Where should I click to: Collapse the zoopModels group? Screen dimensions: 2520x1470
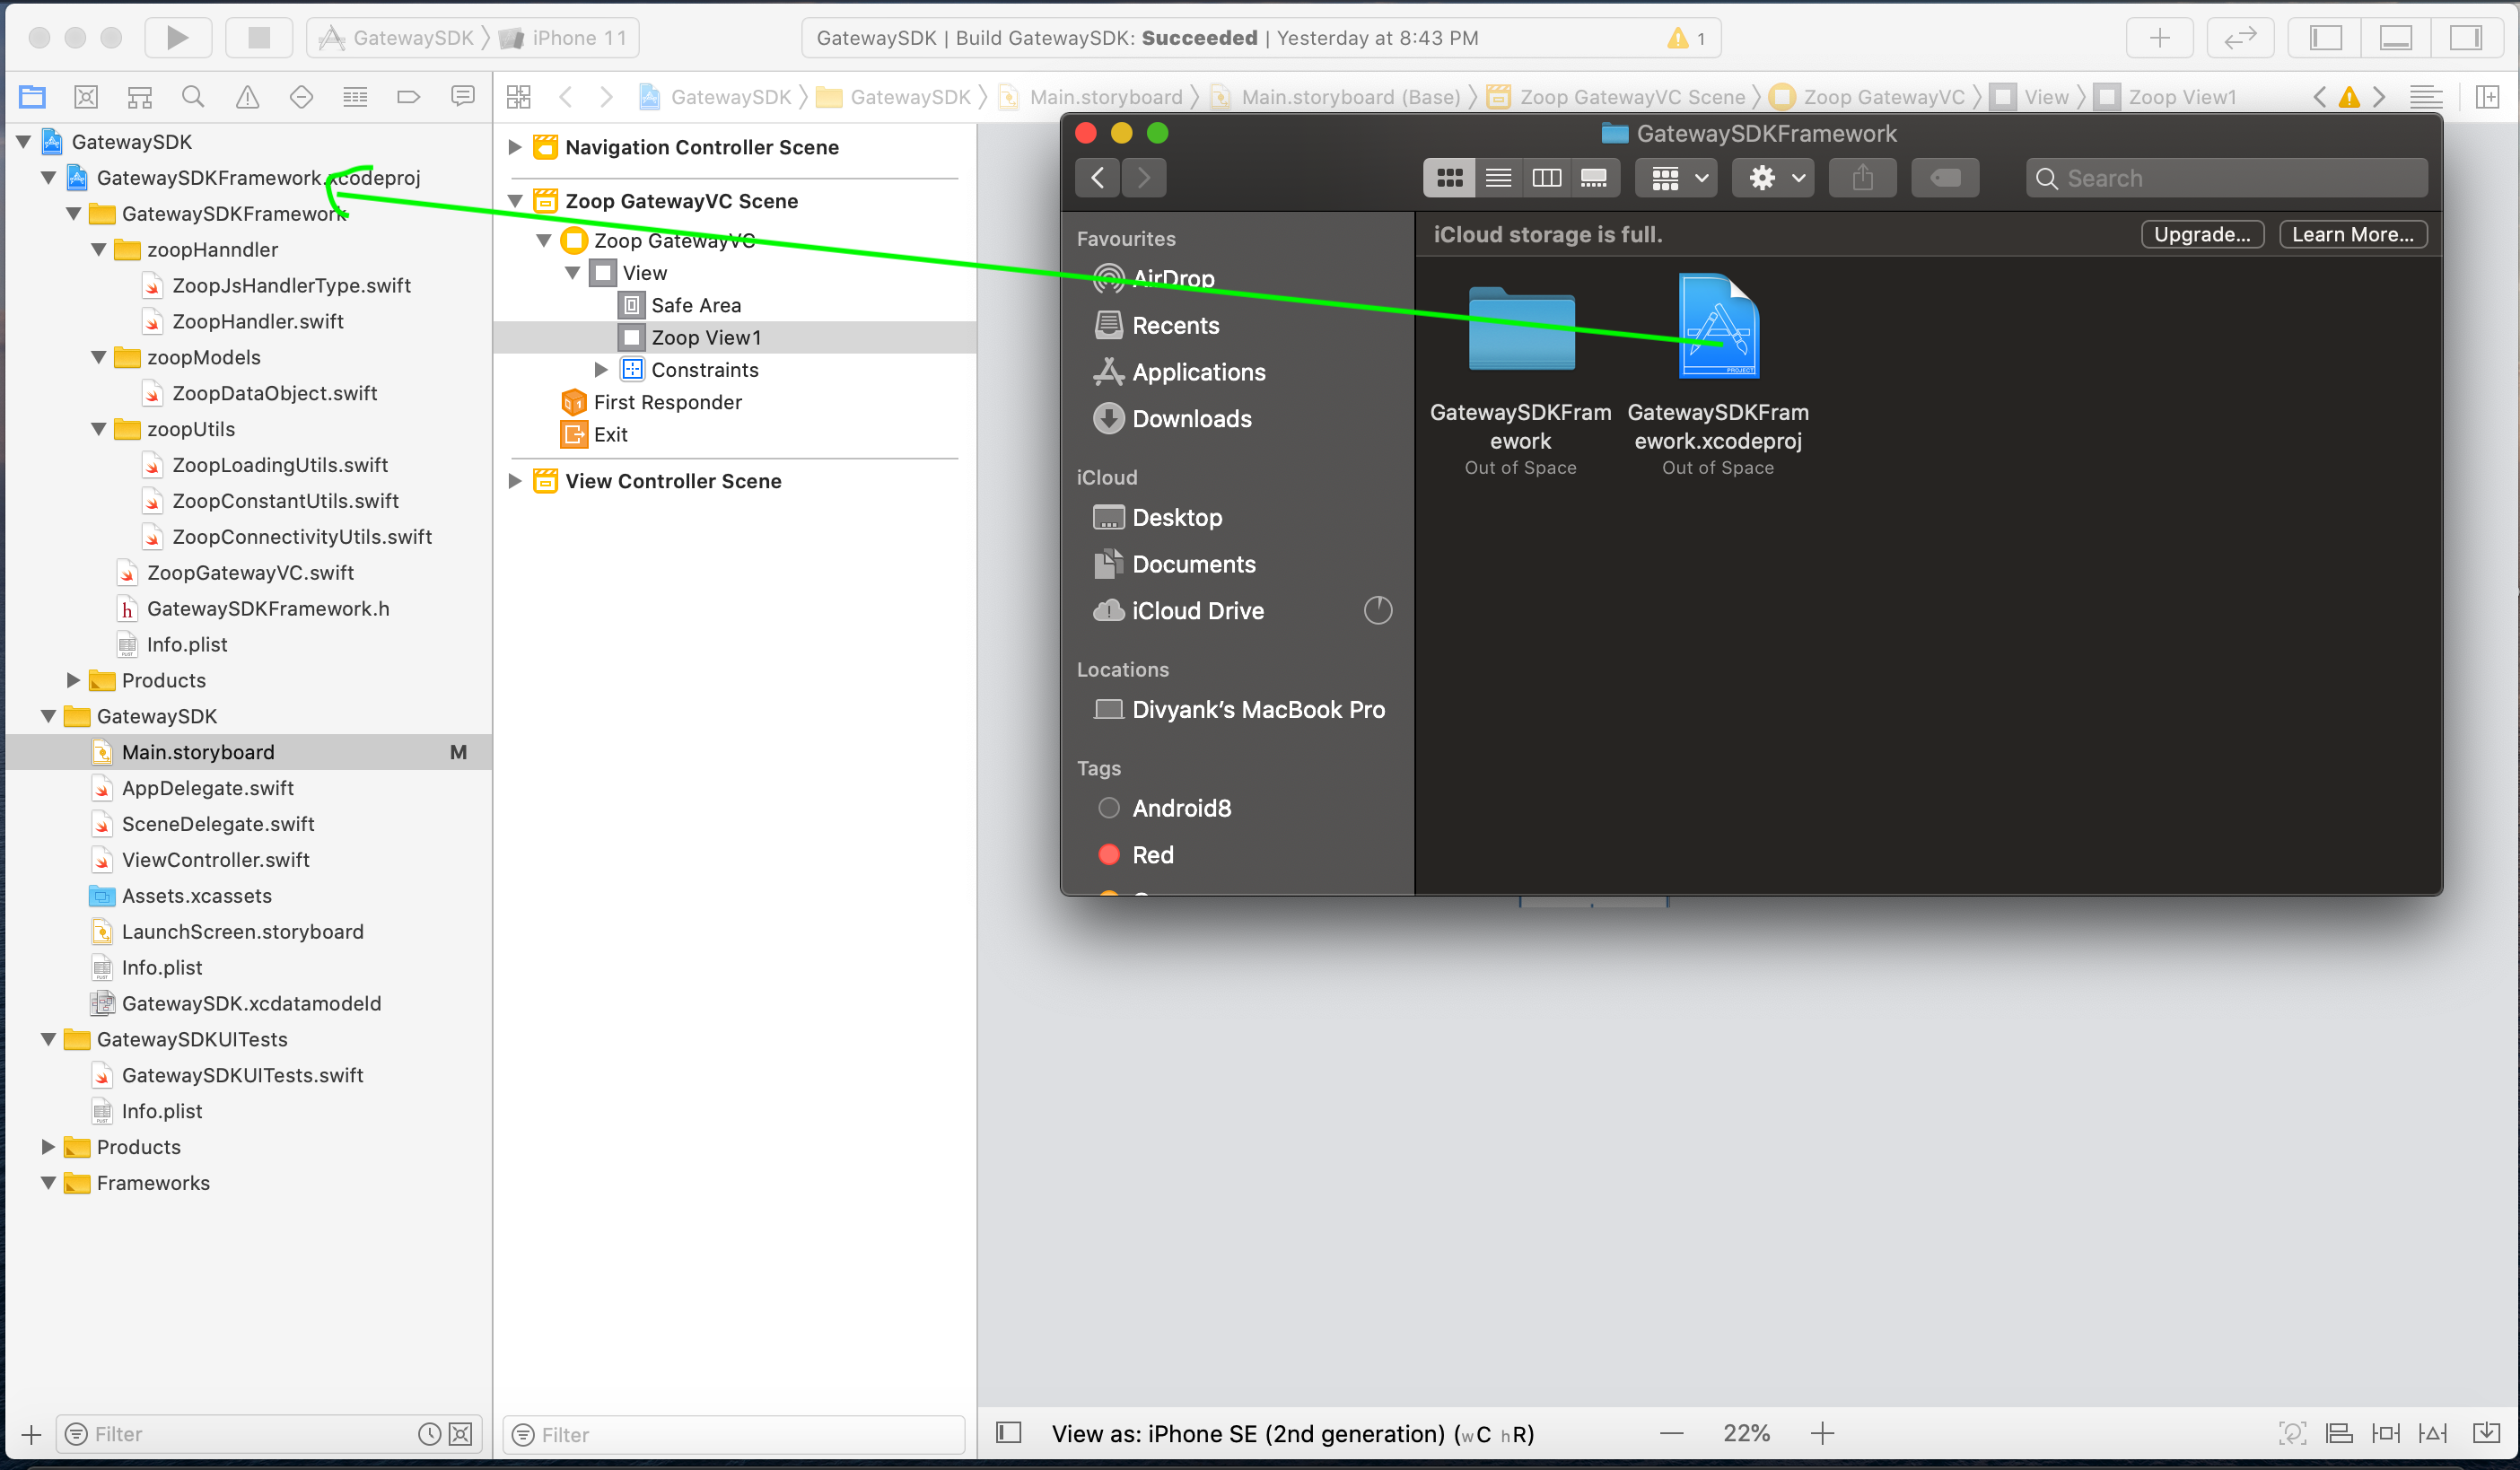[99, 357]
